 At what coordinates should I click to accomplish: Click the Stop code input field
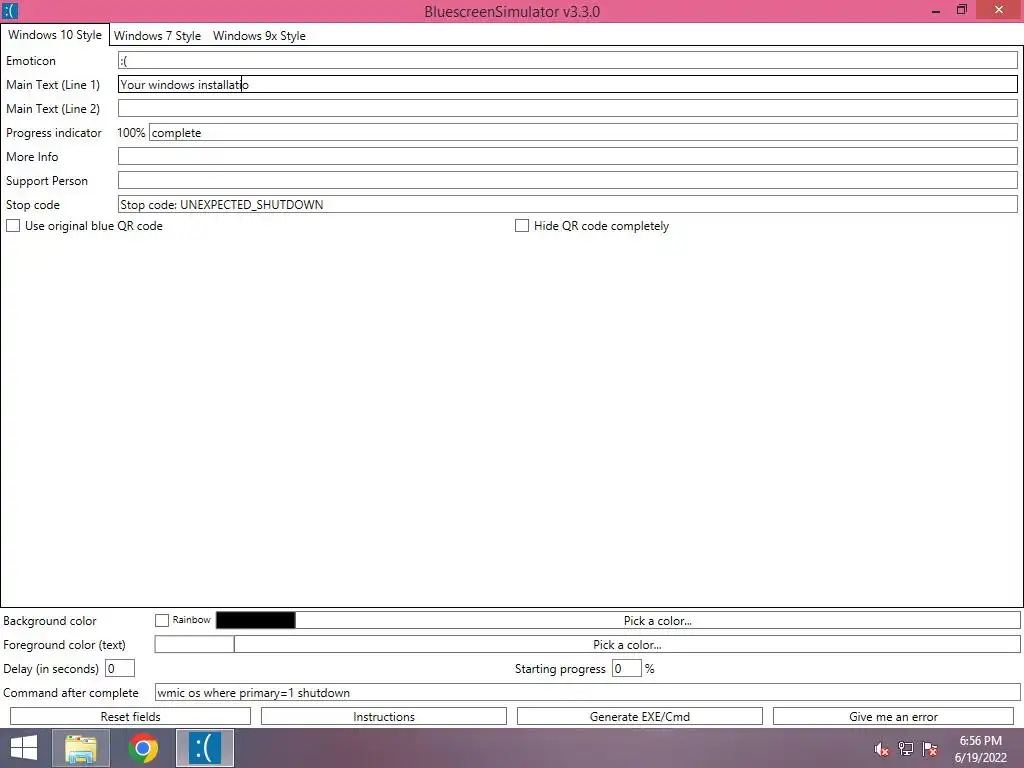[568, 204]
